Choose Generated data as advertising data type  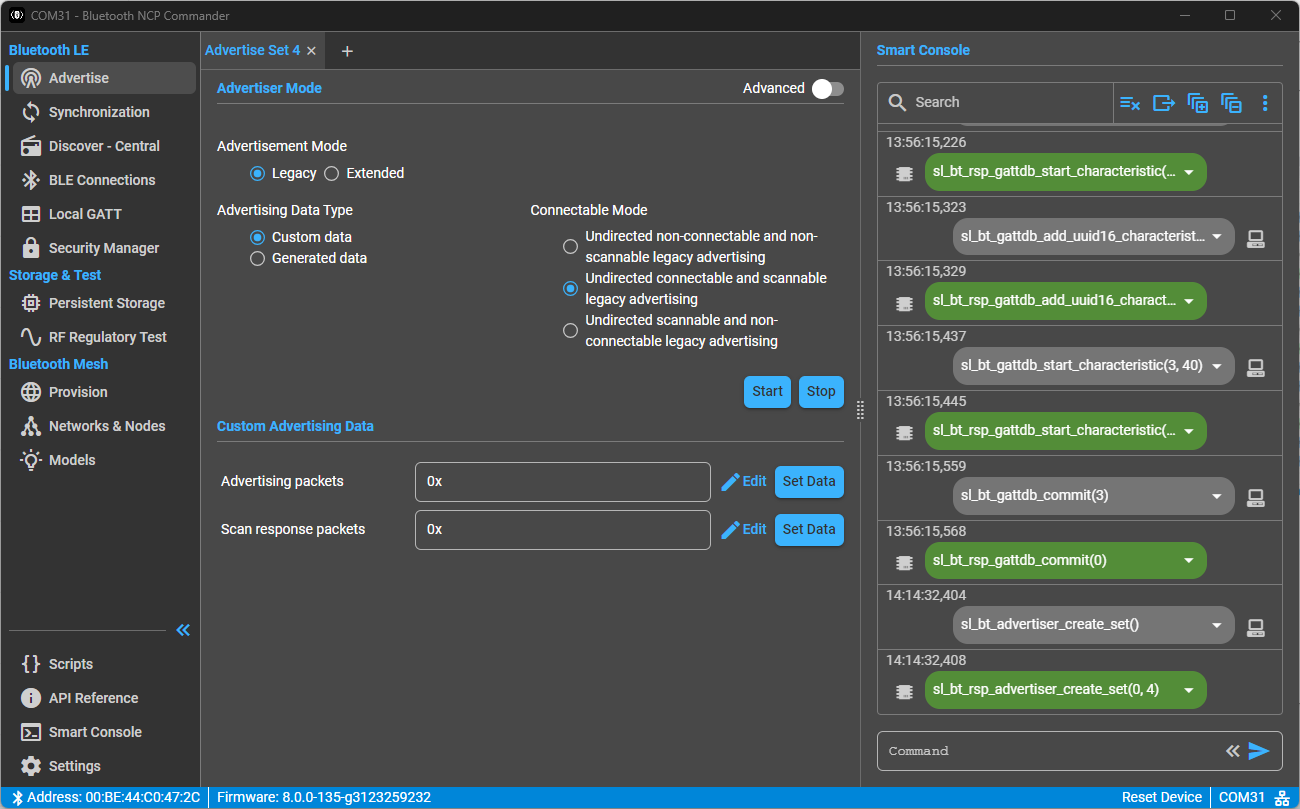[x=257, y=258]
